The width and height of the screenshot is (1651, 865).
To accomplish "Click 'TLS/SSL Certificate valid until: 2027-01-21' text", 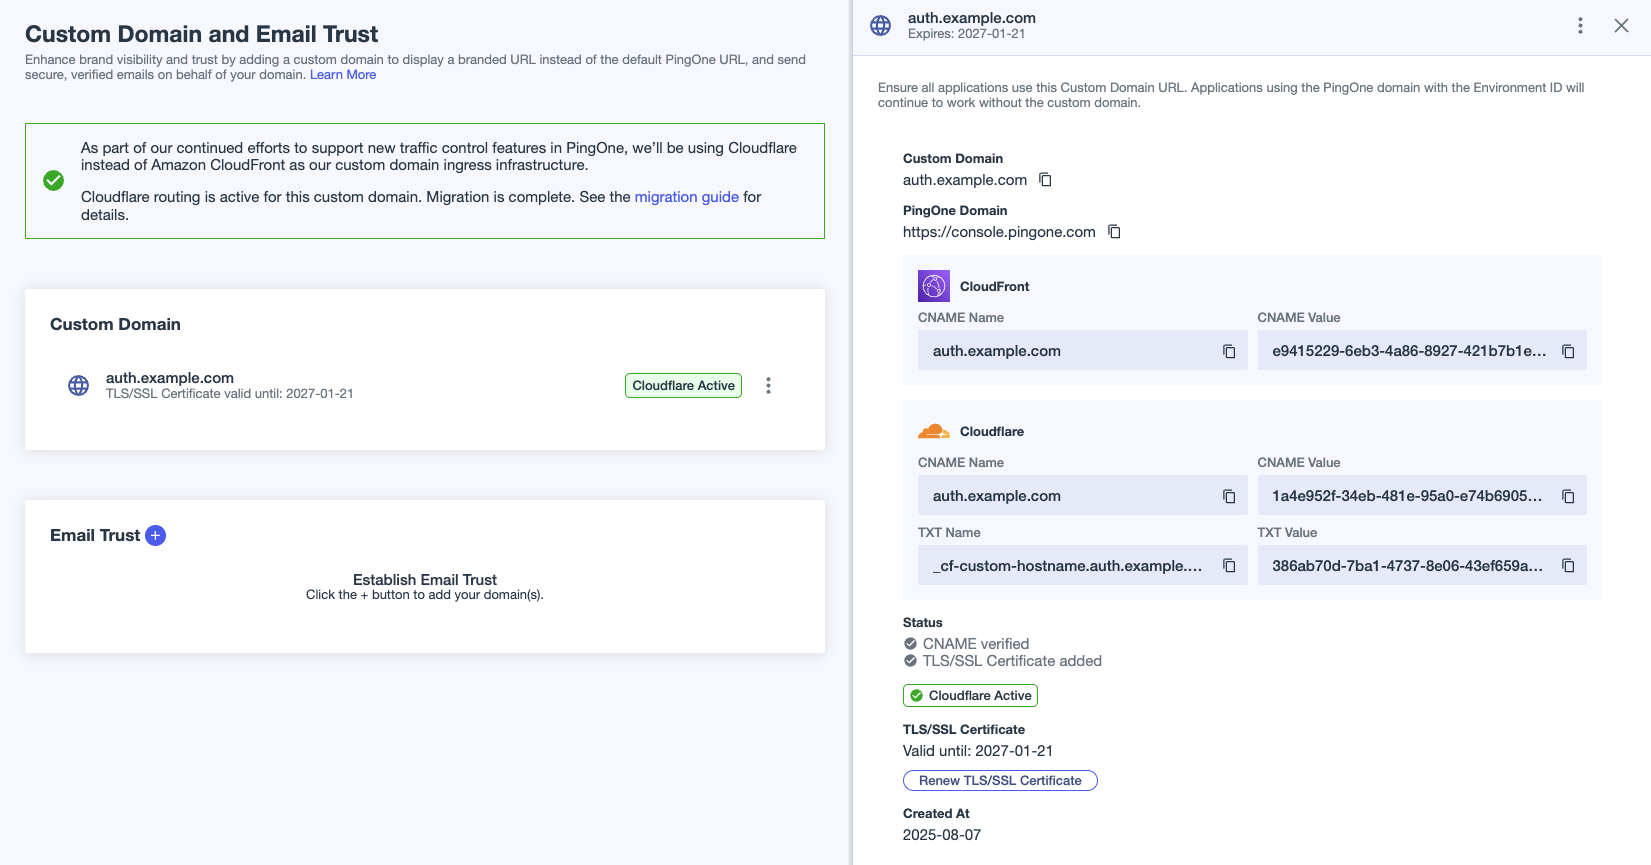I will (x=230, y=394).
